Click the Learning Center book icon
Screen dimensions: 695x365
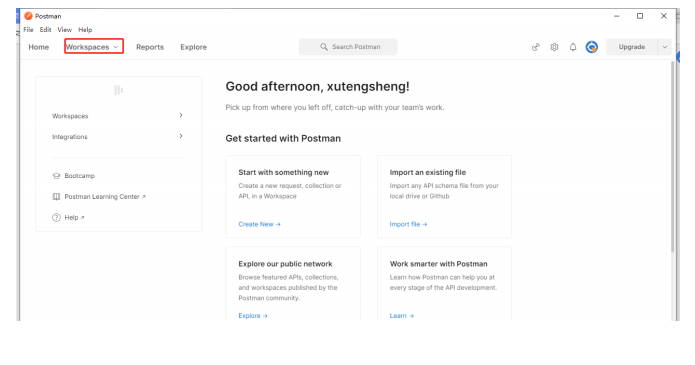click(x=56, y=196)
